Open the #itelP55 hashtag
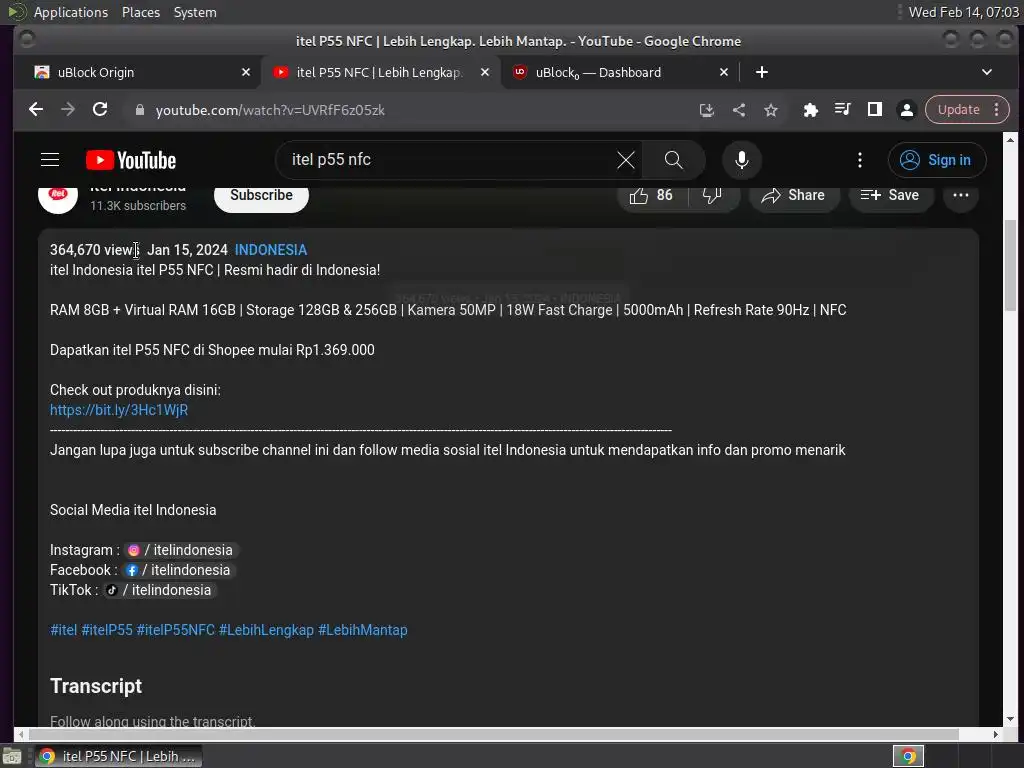 pyautogui.click(x=106, y=630)
